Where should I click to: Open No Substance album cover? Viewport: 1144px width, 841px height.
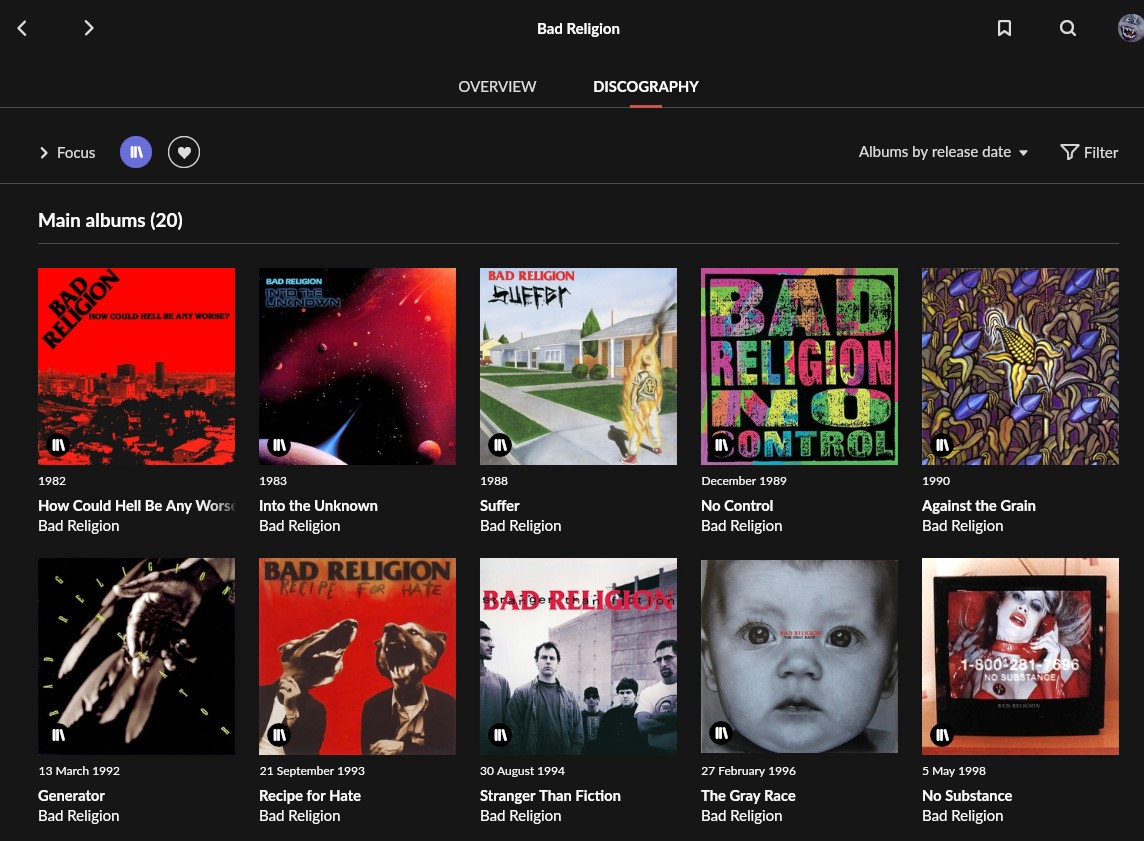pyautogui.click(x=1020, y=656)
